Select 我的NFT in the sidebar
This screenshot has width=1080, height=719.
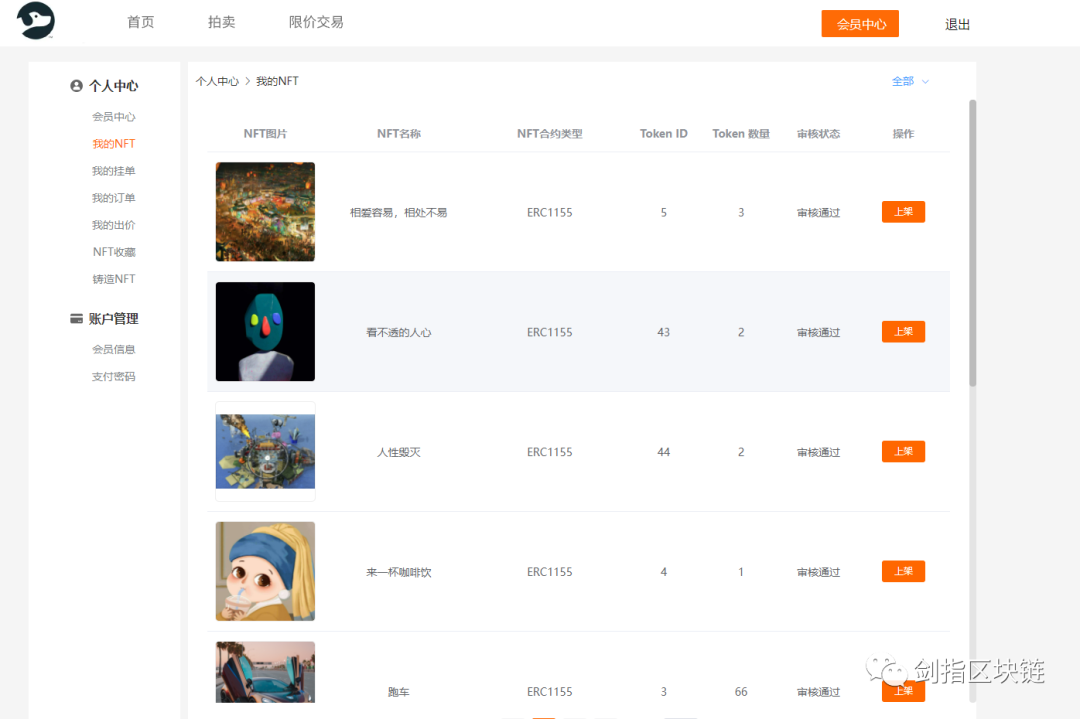pos(114,143)
